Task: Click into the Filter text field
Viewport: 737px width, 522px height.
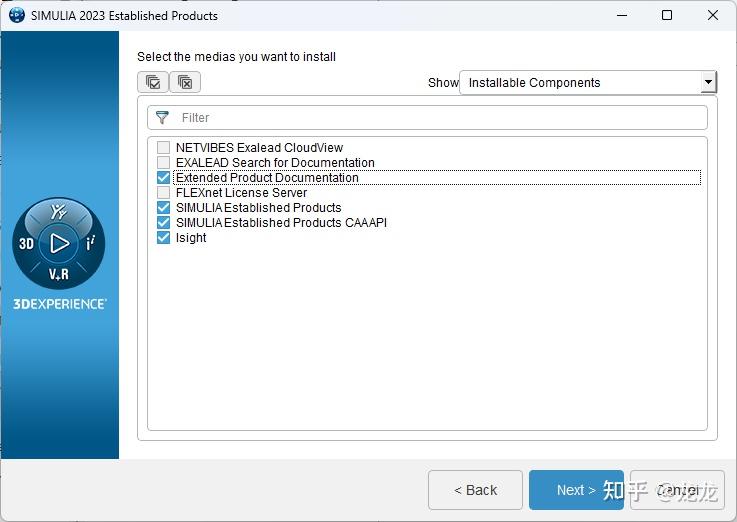Action: coord(440,118)
